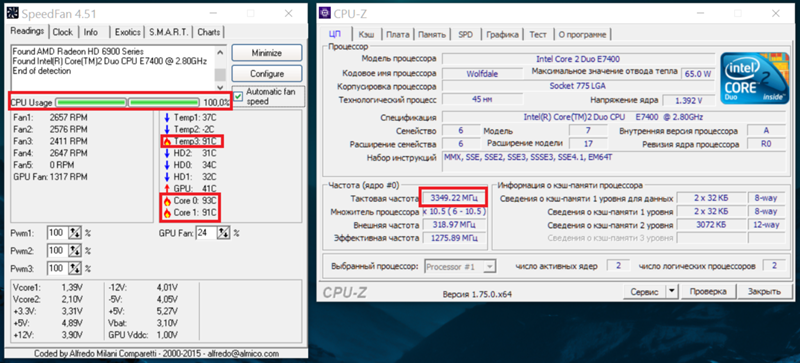
Task: Open the Графика tab in CPU-Z
Action: 502,35
